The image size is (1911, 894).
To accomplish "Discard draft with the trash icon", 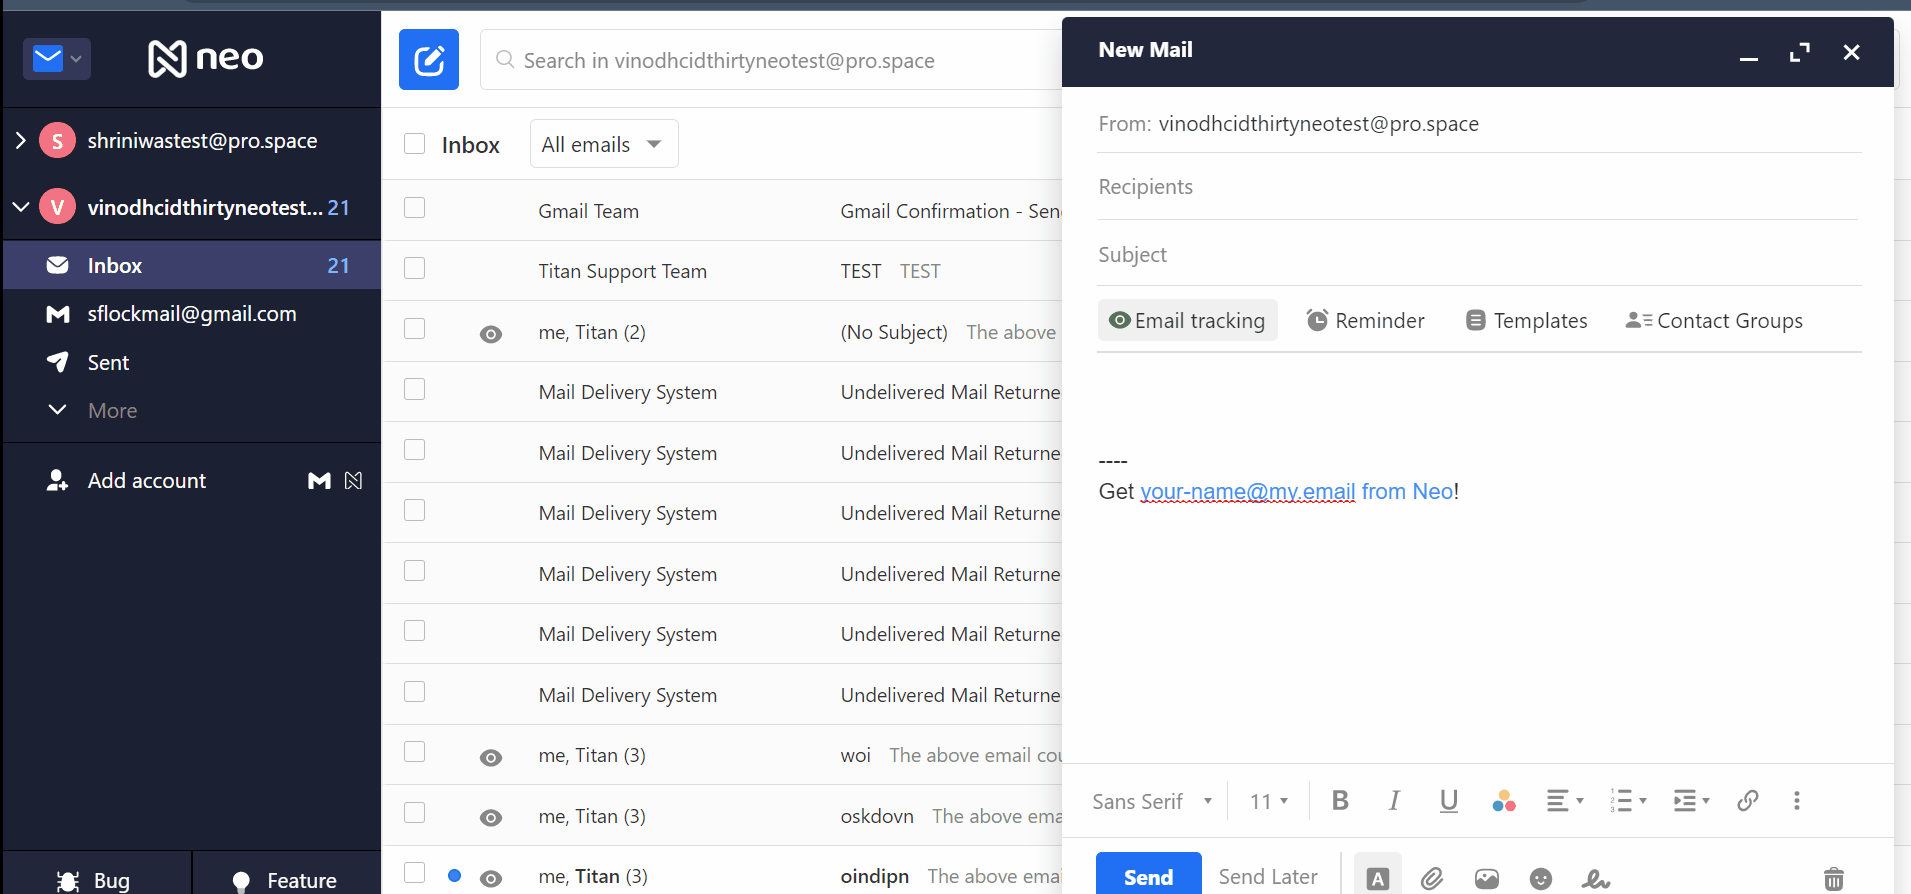I will [1833, 878].
